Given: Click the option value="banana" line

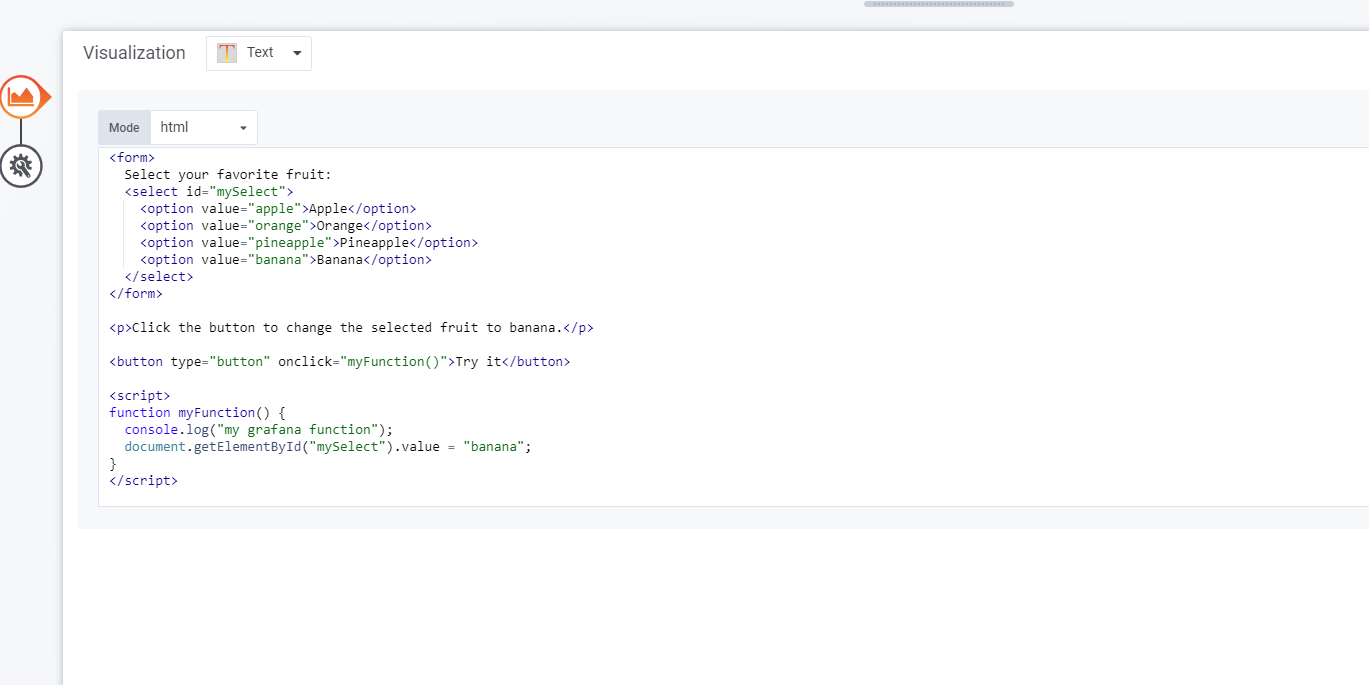Looking at the screenshot, I should coord(286,259).
